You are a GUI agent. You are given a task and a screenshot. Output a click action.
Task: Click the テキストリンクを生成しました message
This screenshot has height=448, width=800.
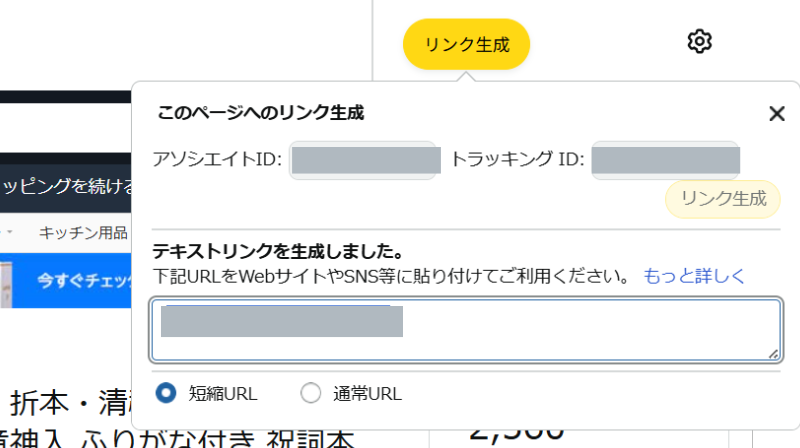[277, 252]
